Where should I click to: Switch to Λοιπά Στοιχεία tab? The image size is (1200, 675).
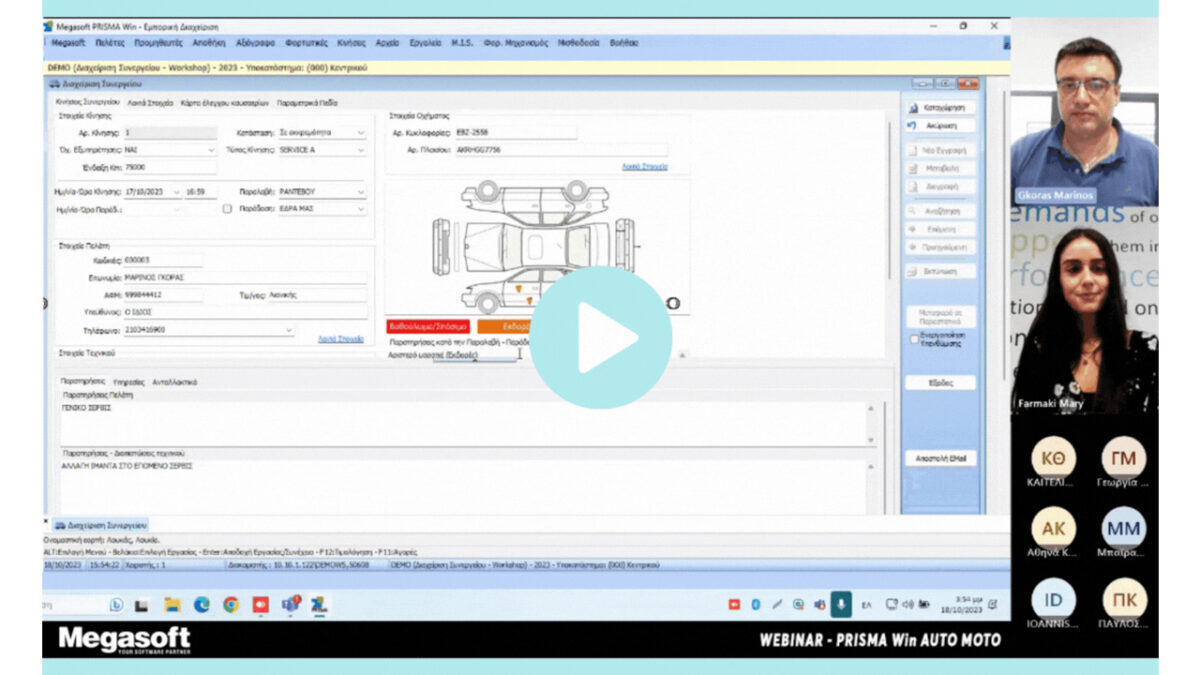[x=150, y=102]
